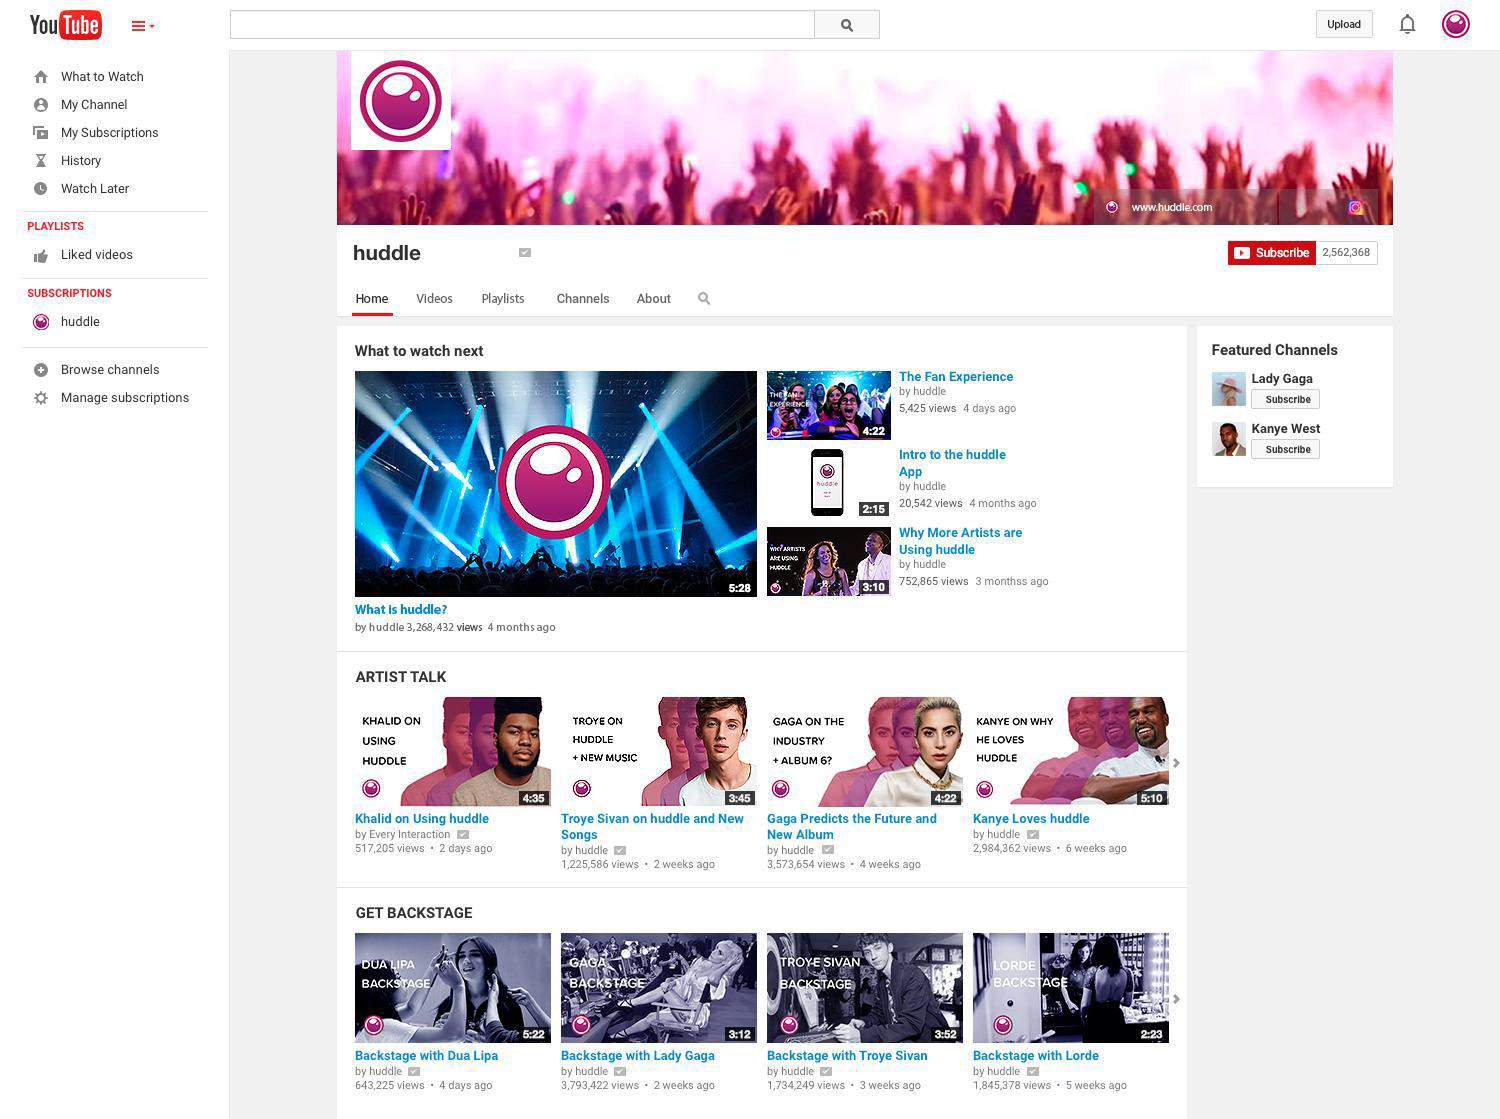Focus the top search input field

pyautogui.click(x=522, y=25)
